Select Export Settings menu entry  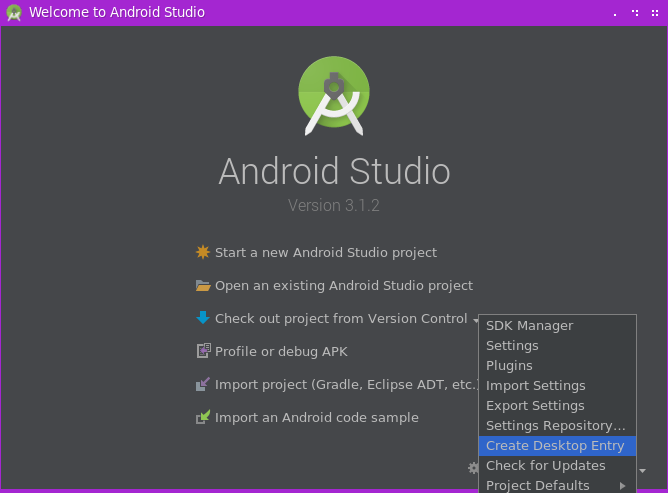(557, 406)
